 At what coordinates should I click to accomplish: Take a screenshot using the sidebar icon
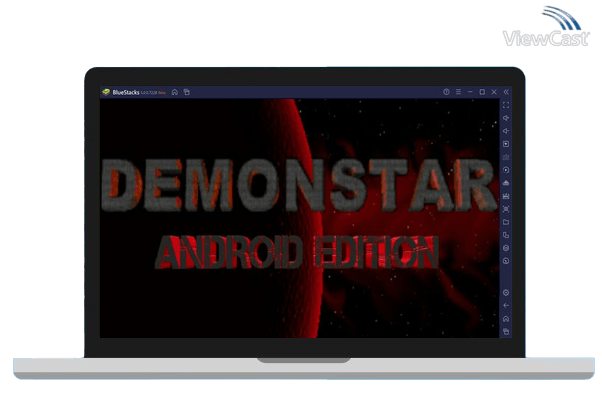point(506,209)
